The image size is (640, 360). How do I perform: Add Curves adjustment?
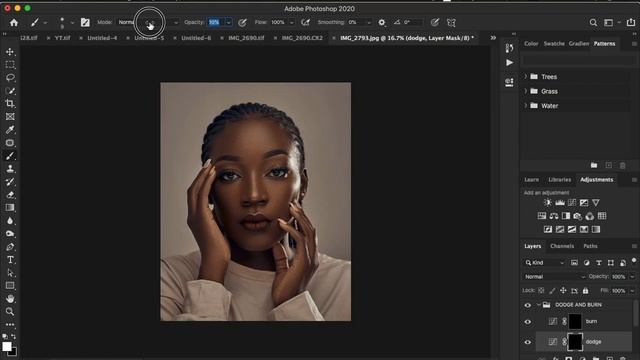pyautogui.click(x=572, y=202)
